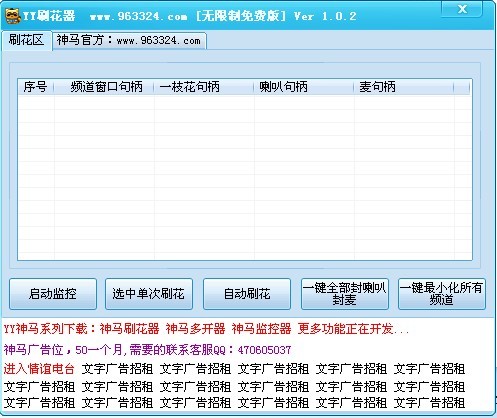Click the QQ number 470605037

pyautogui.click(x=264, y=350)
